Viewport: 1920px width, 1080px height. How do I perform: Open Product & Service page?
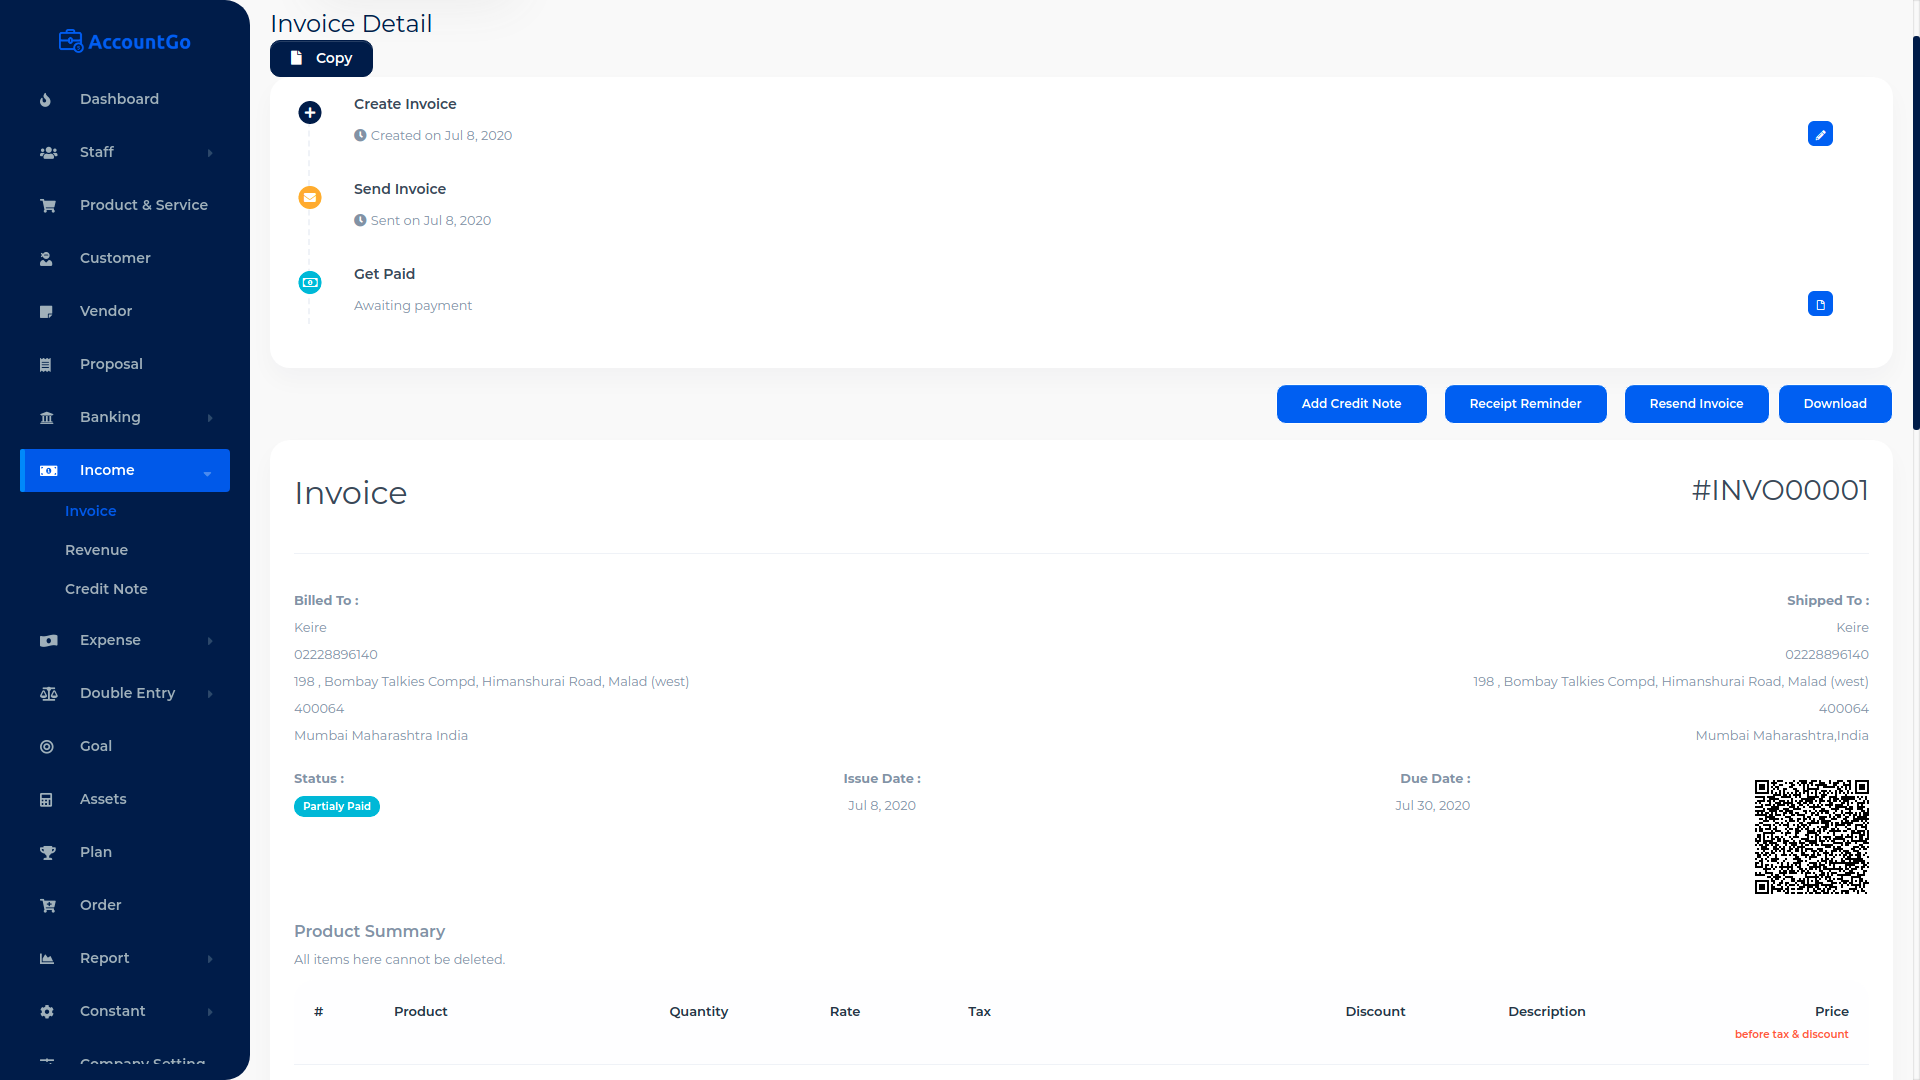pyautogui.click(x=143, y=205)
